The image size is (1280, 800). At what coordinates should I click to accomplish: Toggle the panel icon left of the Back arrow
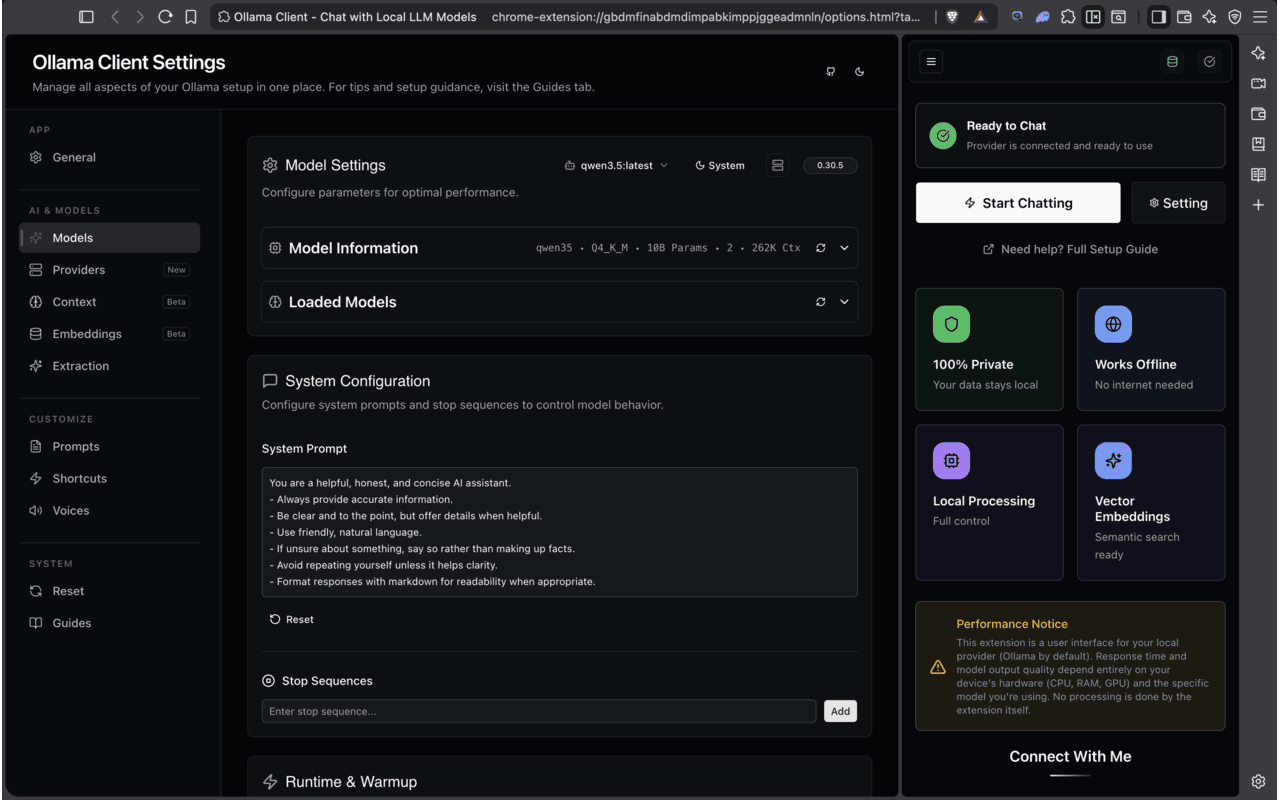pyautogui.click(x=86, y=17)
